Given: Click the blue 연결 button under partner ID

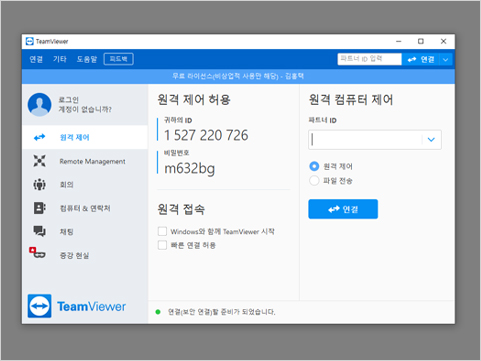Looking at the screenshot, I should coord(343,209).
